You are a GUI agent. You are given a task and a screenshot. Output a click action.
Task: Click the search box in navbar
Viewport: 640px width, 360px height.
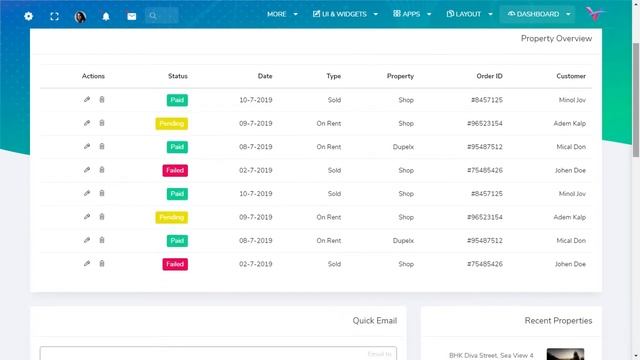(162, 16)
